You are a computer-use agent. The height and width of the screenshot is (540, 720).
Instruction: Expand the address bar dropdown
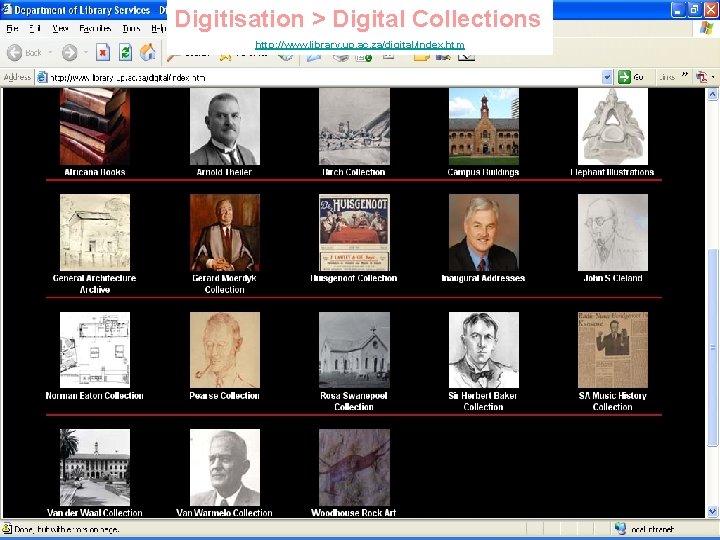click(607, 77)
